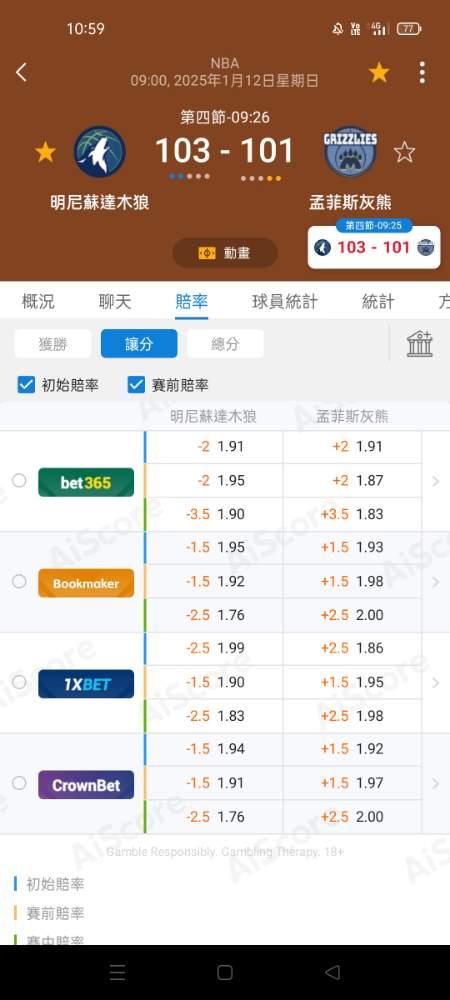Select the 讓分 odds type
The width and height of the screenshot is (450, 1000).
click(139, 344)
